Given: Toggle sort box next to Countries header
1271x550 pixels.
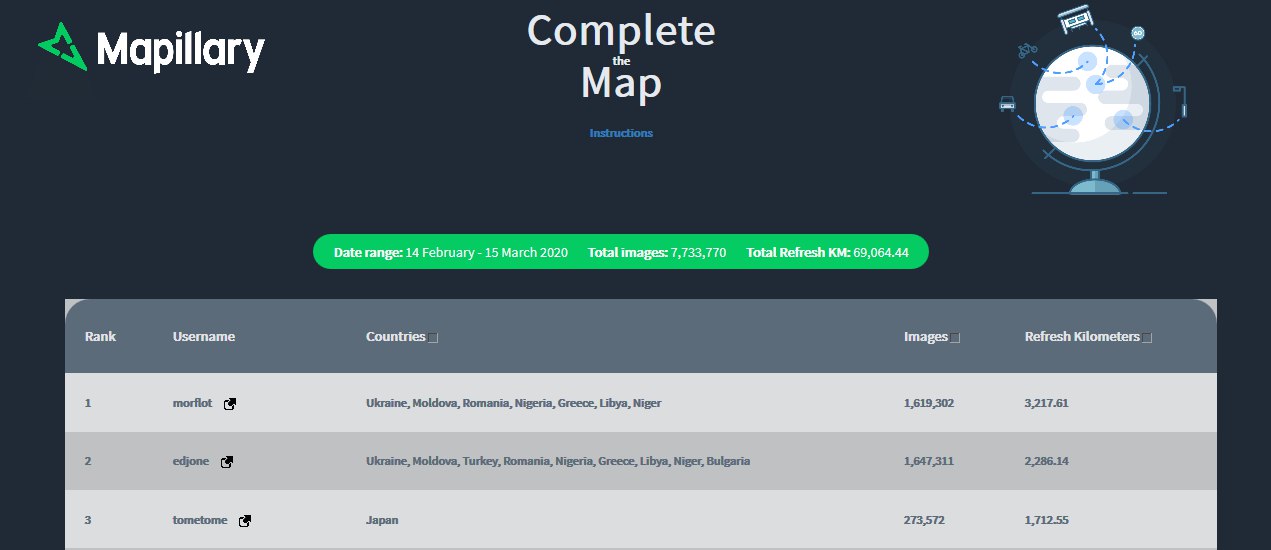Looking at the screenshot, I should [433, 338].
